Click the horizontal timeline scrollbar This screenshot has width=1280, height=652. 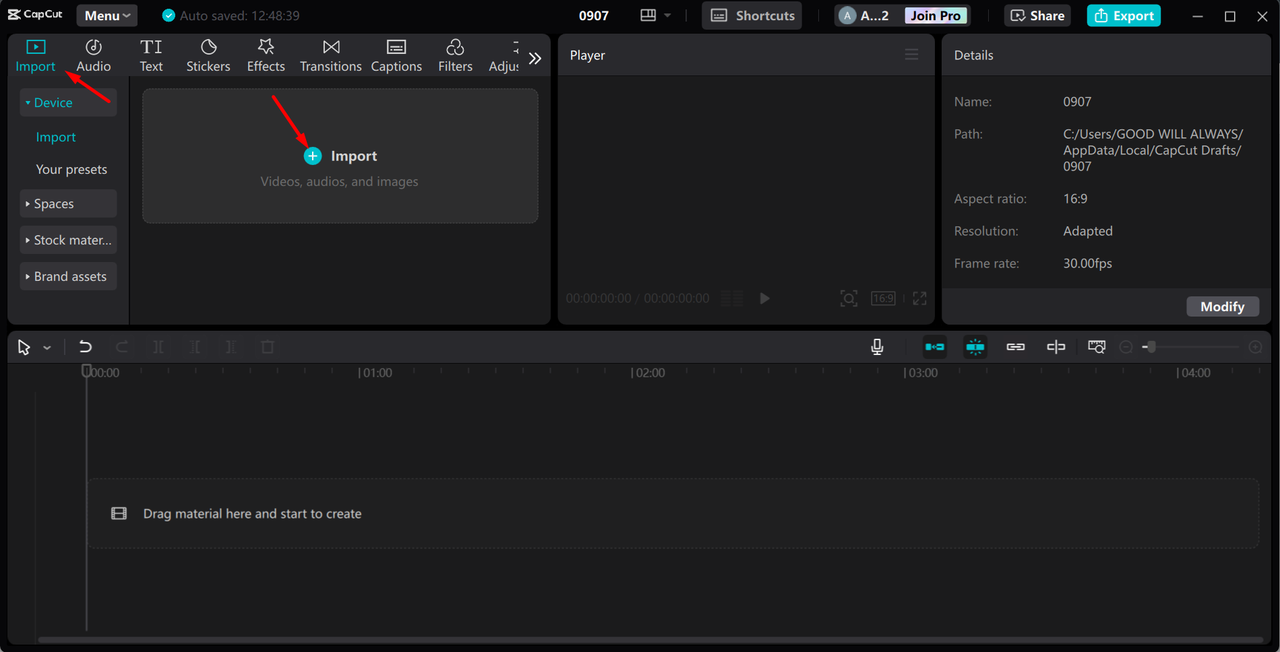point(650,640)
